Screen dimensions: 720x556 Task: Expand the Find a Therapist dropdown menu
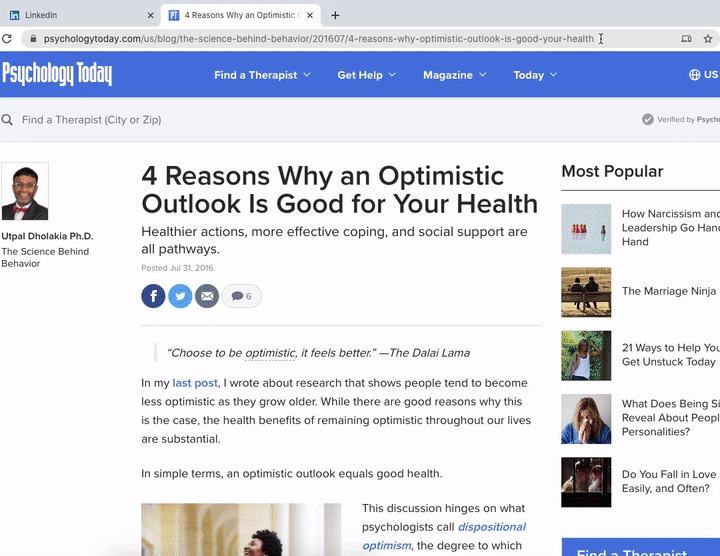point(262,75)
